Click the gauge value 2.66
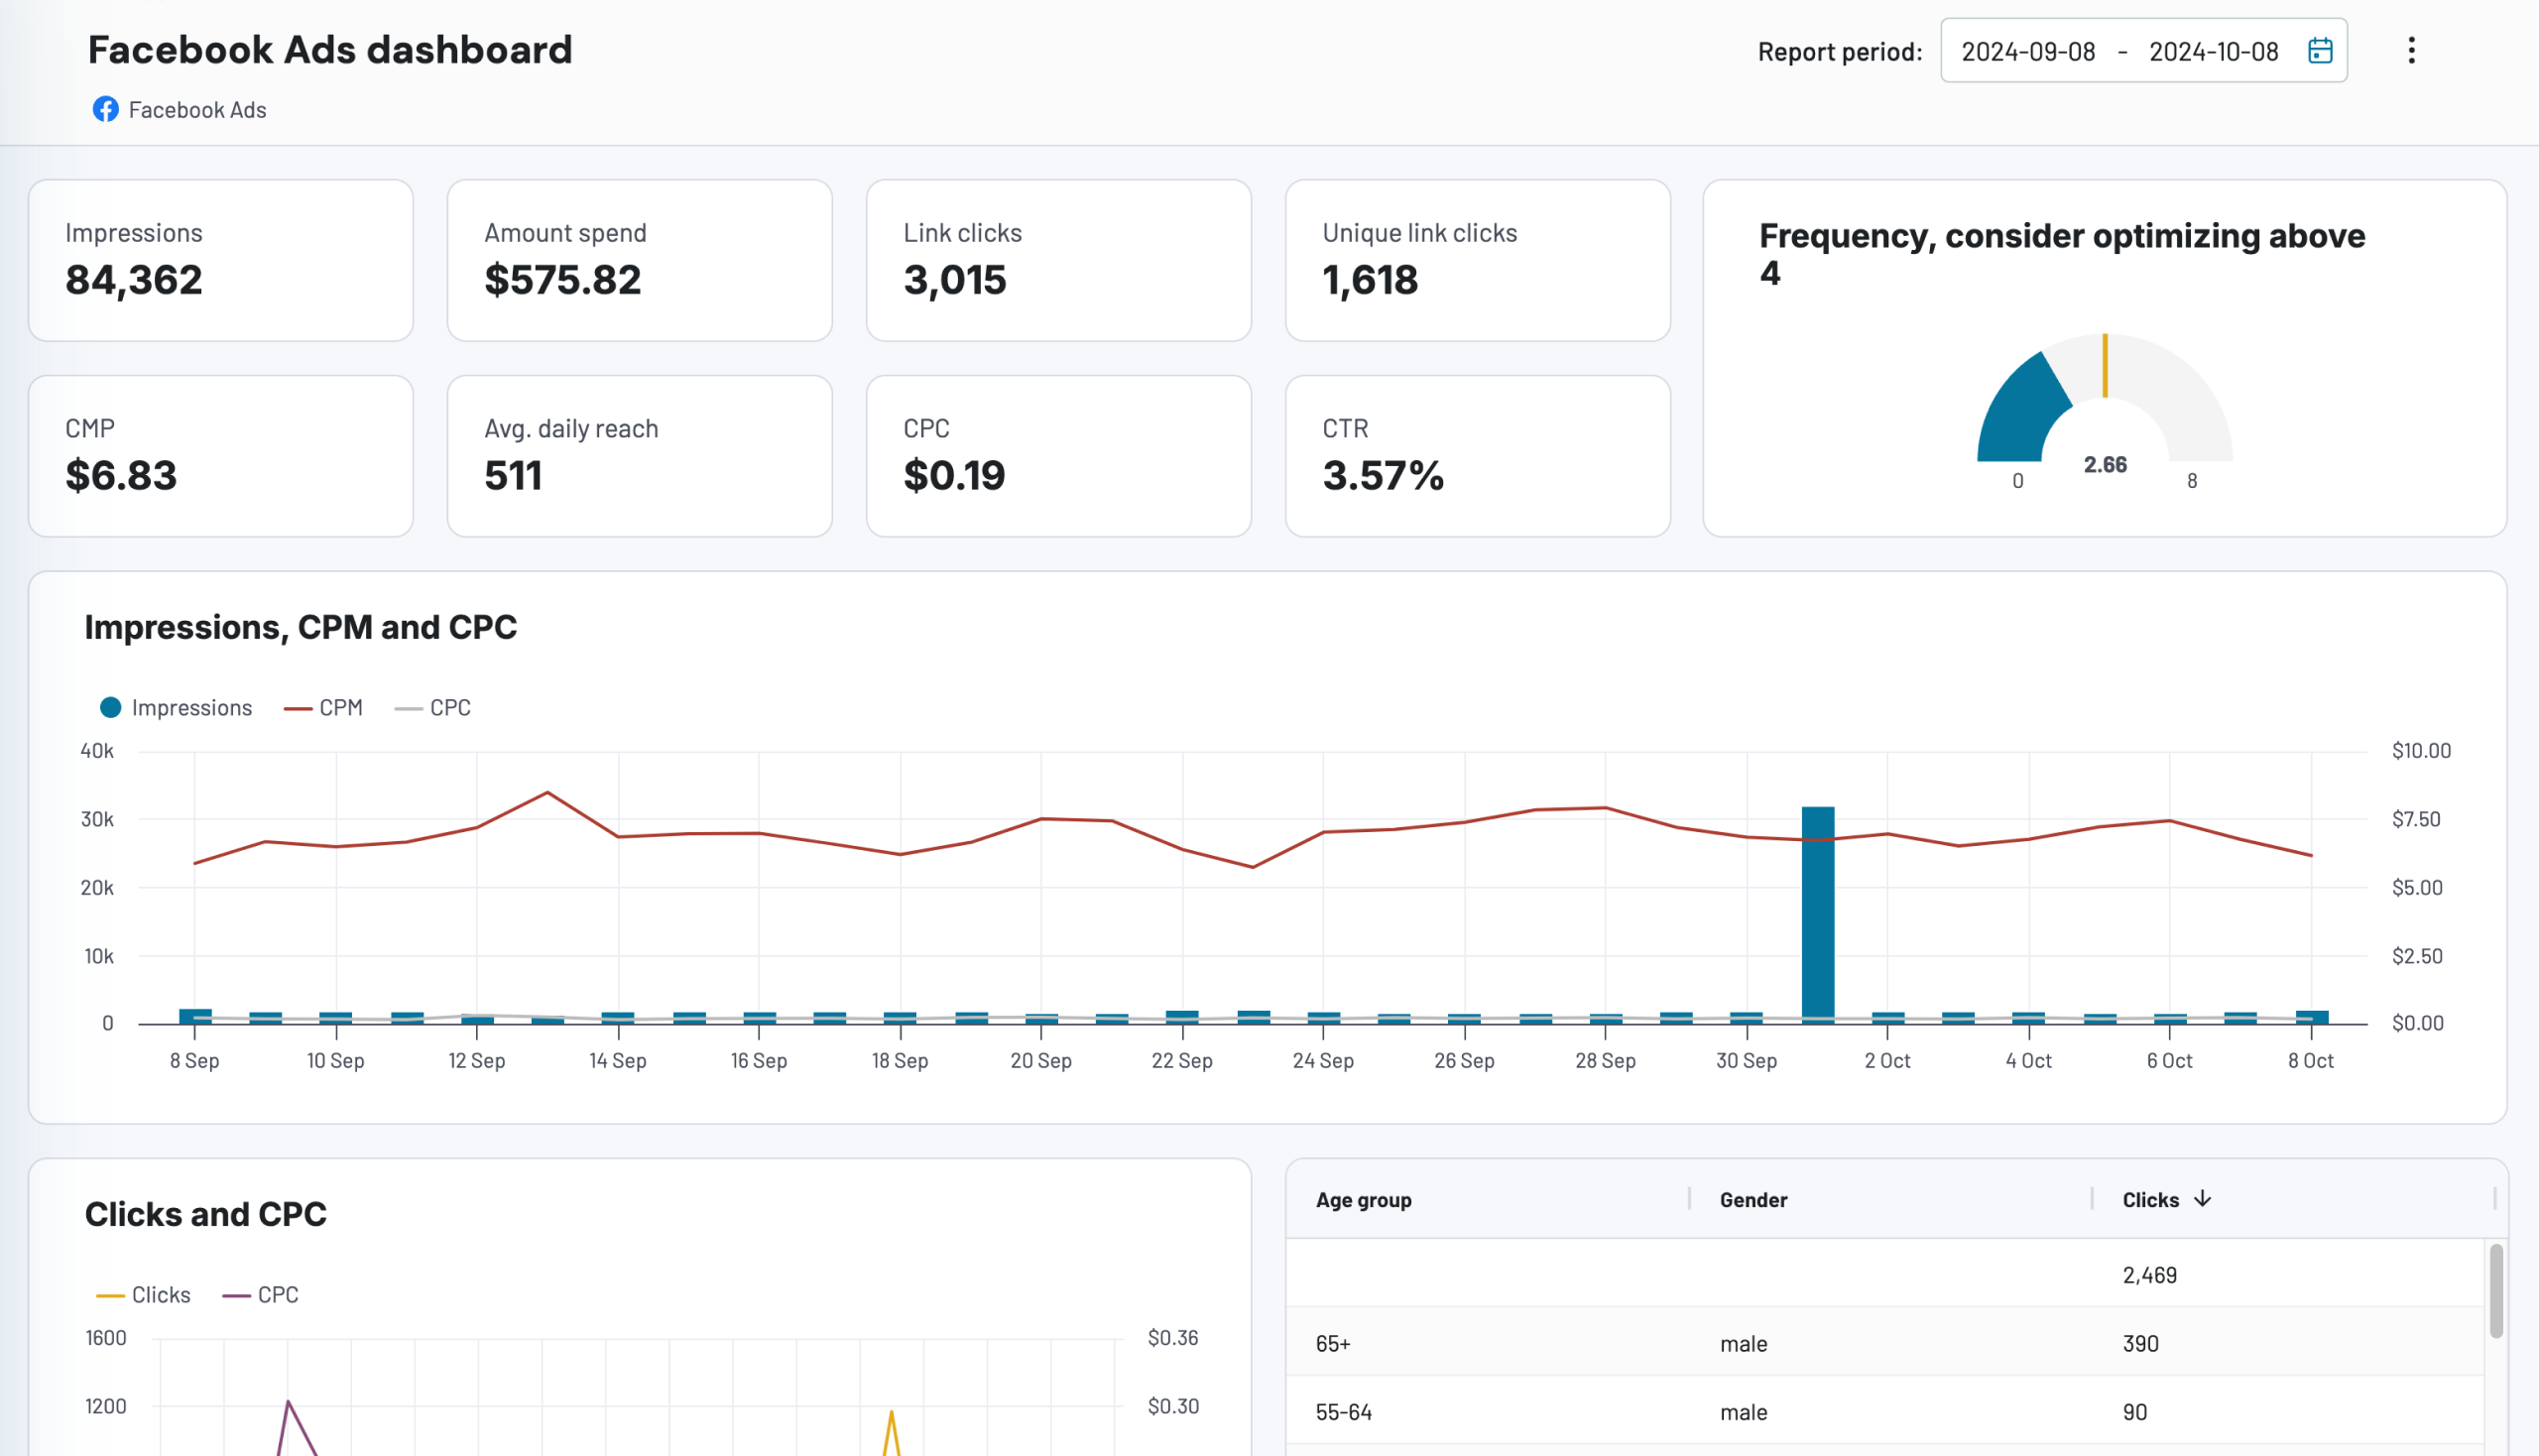 (x=2105, y=464)
